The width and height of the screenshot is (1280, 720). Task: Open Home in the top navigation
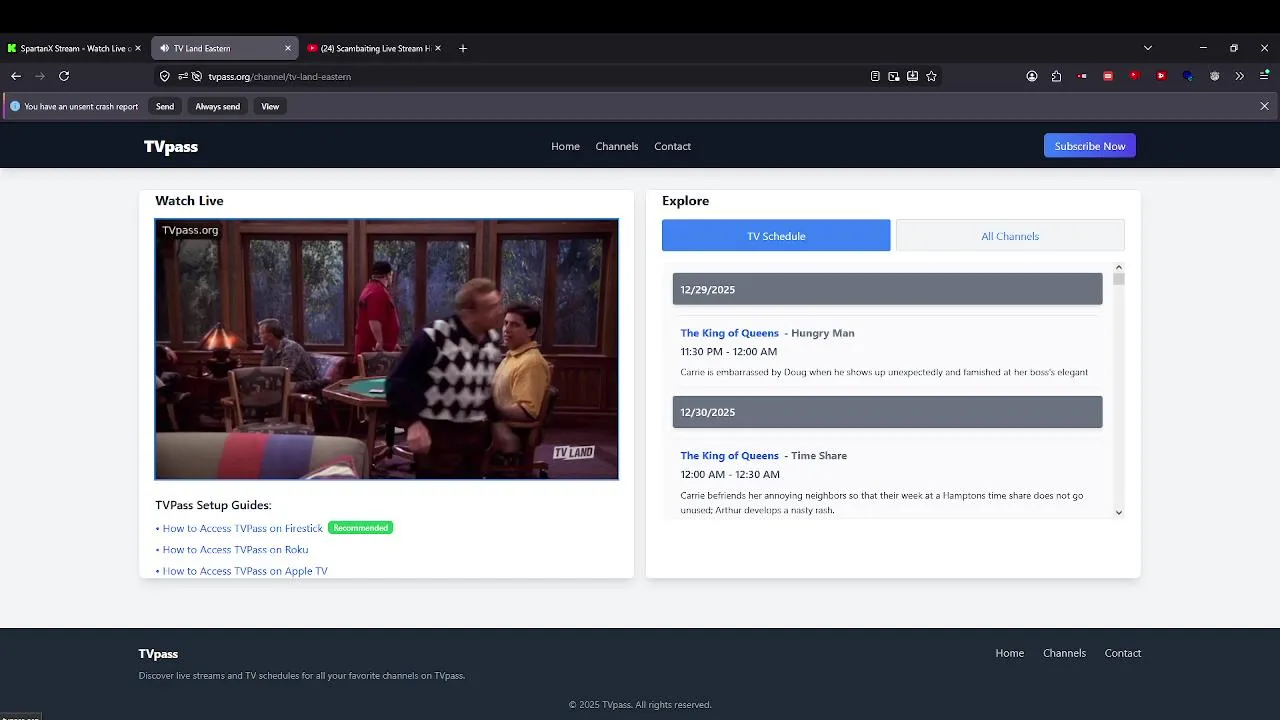[565, 146]
